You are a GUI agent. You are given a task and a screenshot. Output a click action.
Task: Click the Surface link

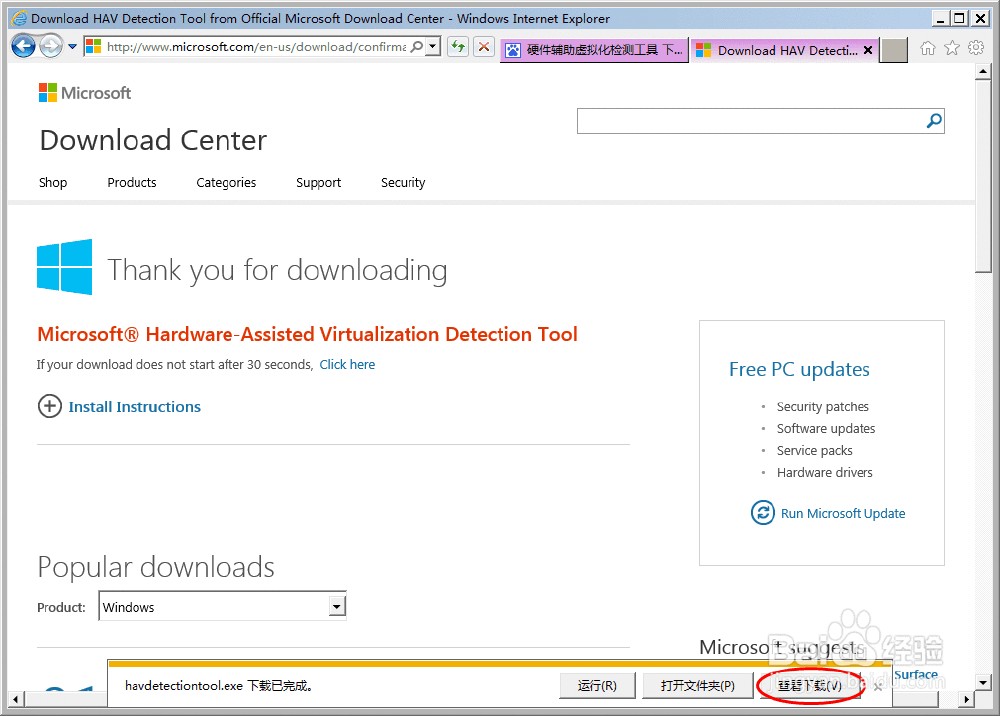(916, 674)
